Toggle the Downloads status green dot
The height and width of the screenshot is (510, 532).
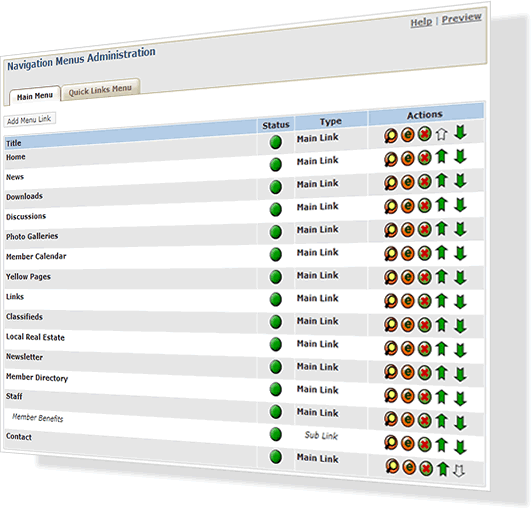point(276,187)
